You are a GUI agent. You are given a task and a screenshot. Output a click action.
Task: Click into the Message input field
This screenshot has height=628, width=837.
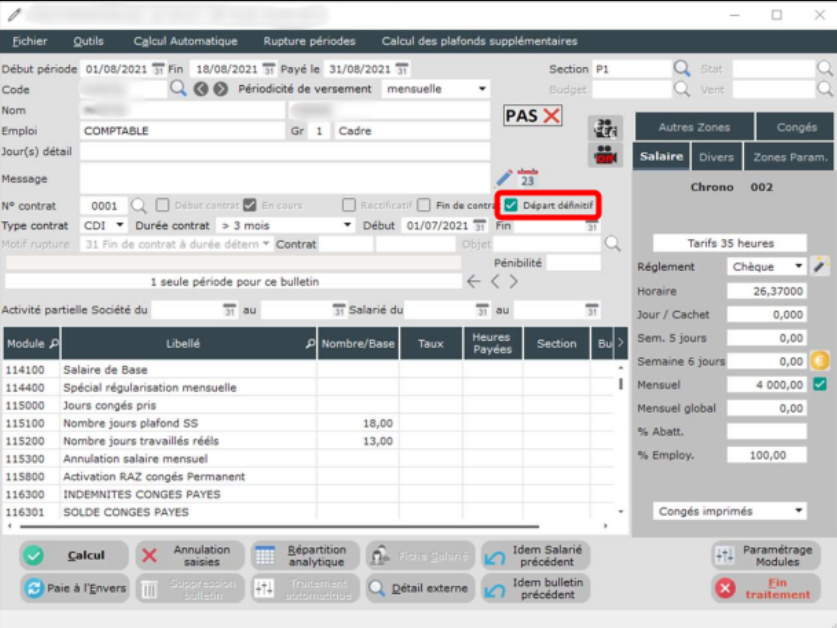coord(284,179)
